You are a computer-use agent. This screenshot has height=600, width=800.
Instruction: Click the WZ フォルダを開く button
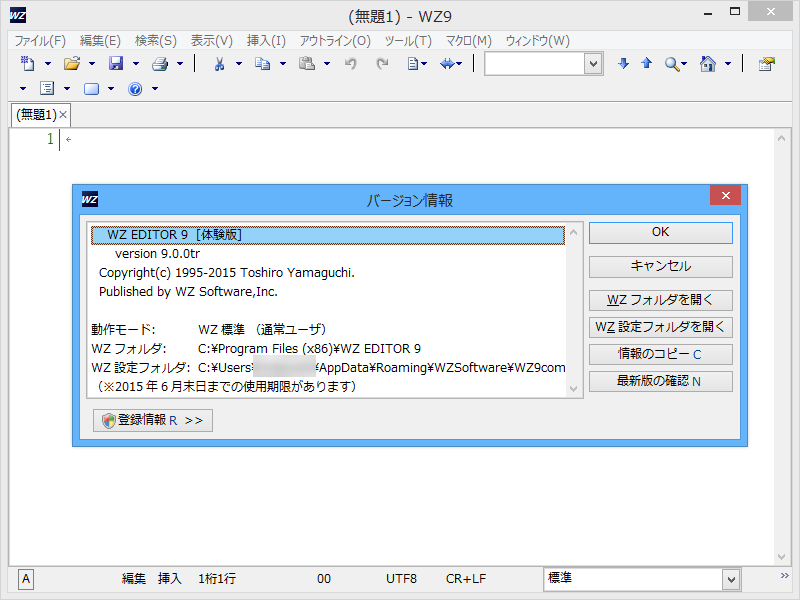[660, 299]
